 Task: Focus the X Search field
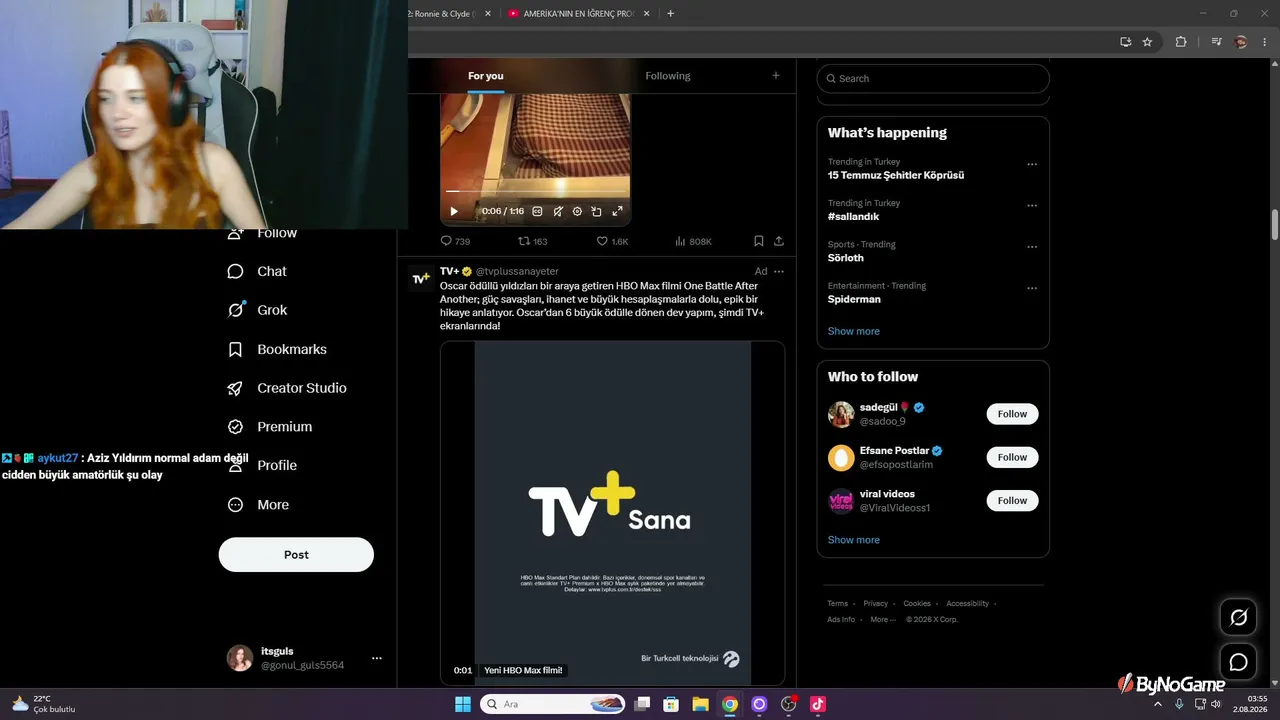pos(933,78)
